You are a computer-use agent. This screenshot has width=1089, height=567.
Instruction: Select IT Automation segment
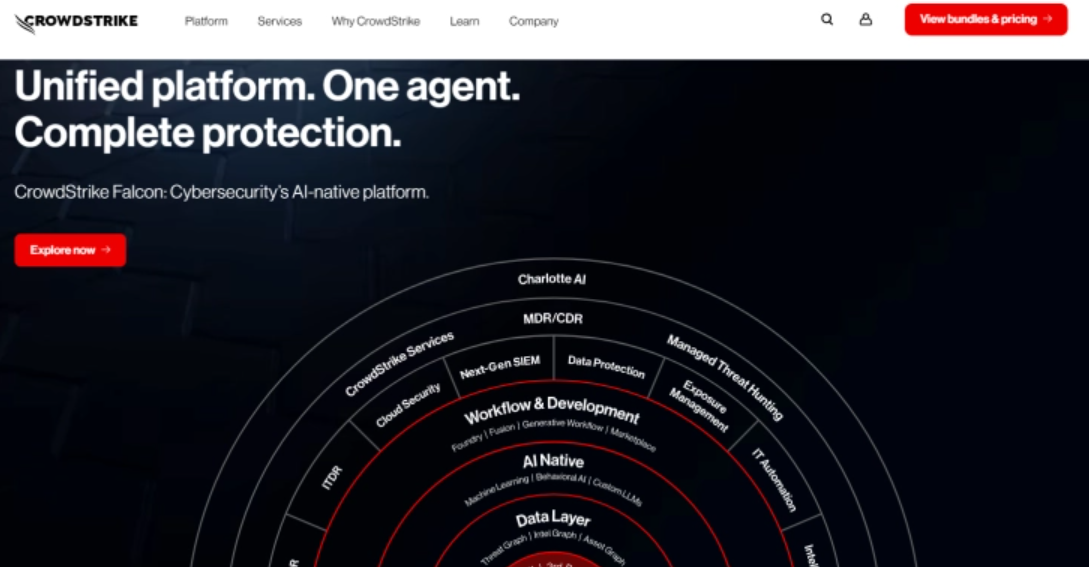point(775,480)
